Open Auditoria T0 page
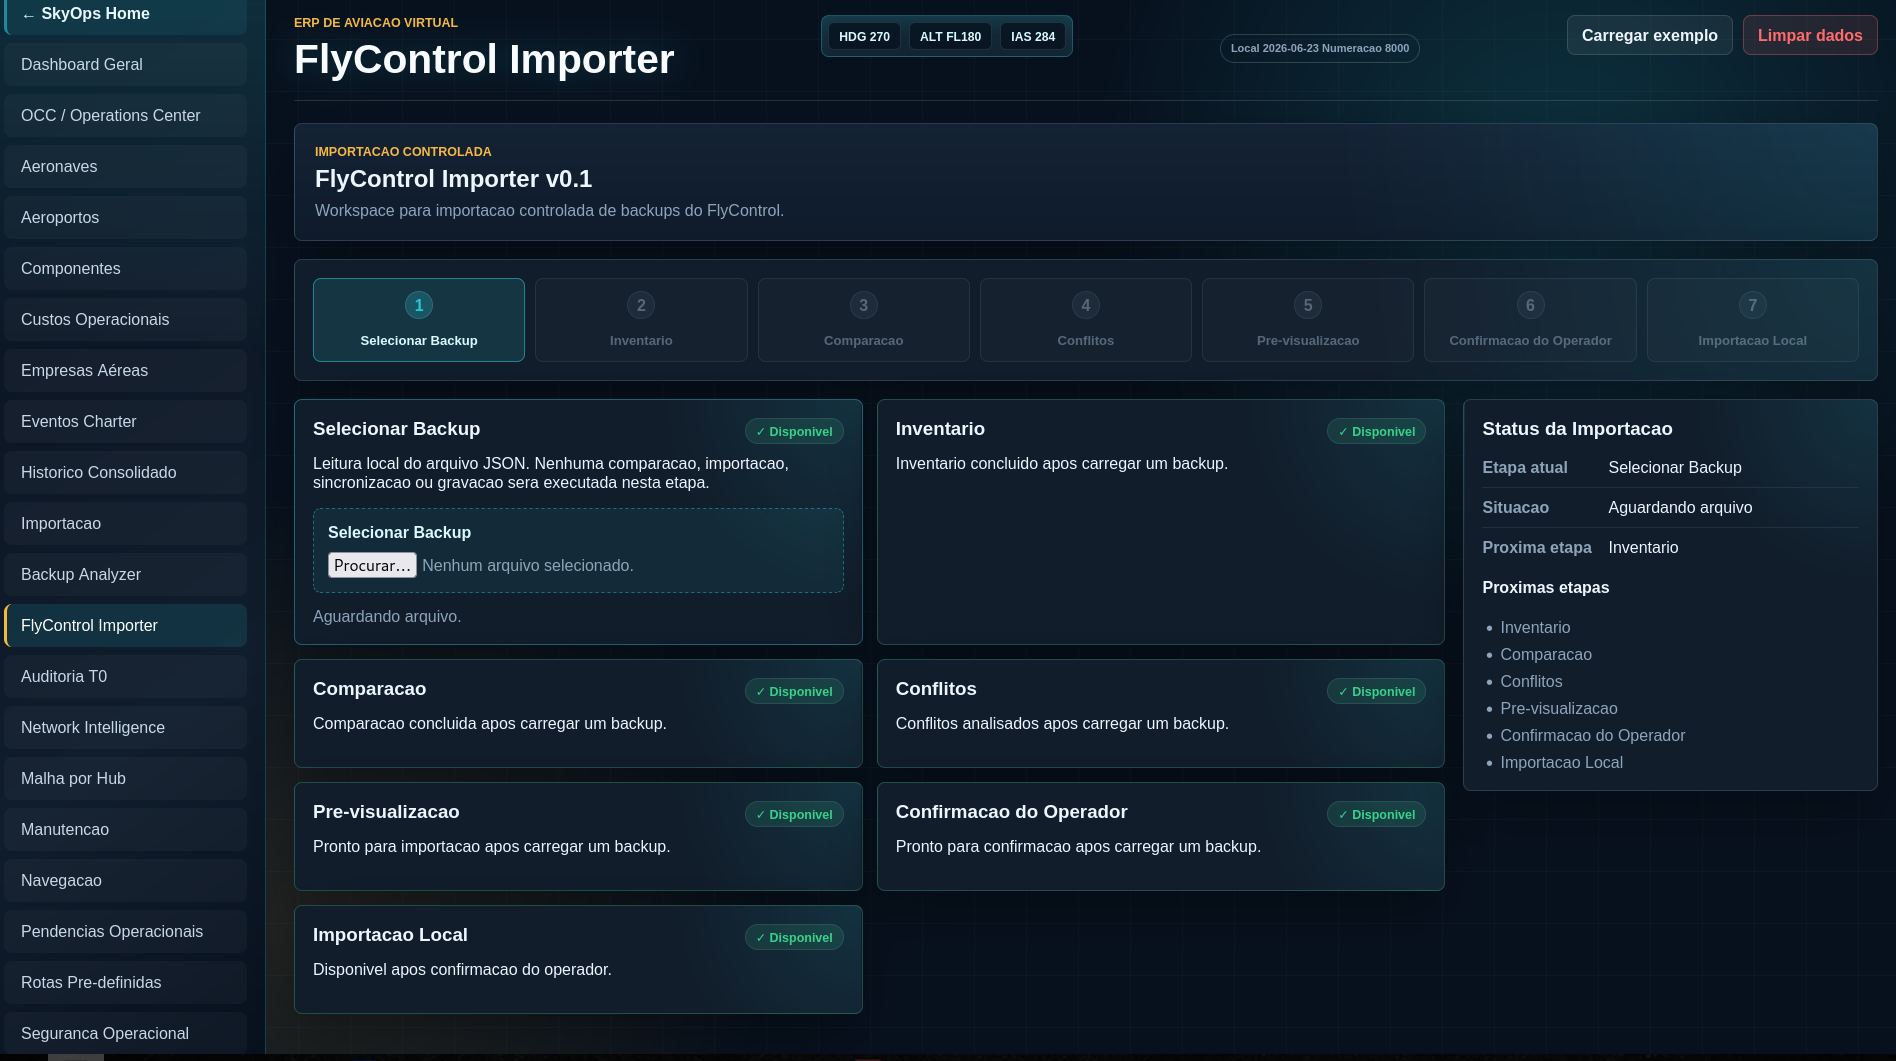The width and height of the screenshot is (1896, 1061). pos(126,676)
